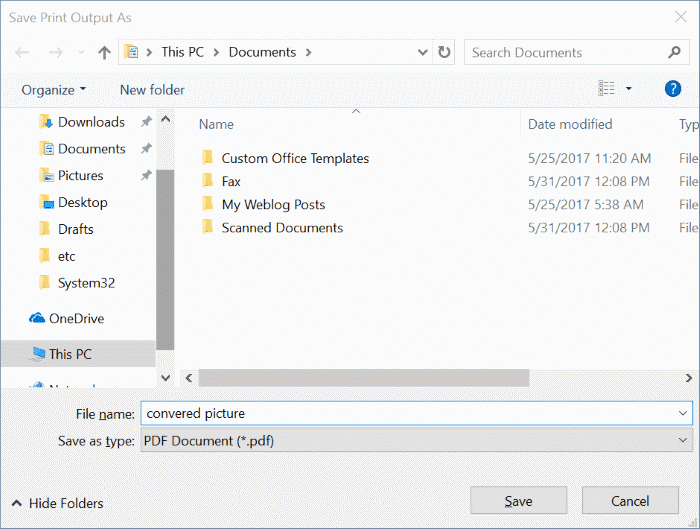Select the Fax folder
The width and height of the screenshot is (700, 529).
coord(231,181)
